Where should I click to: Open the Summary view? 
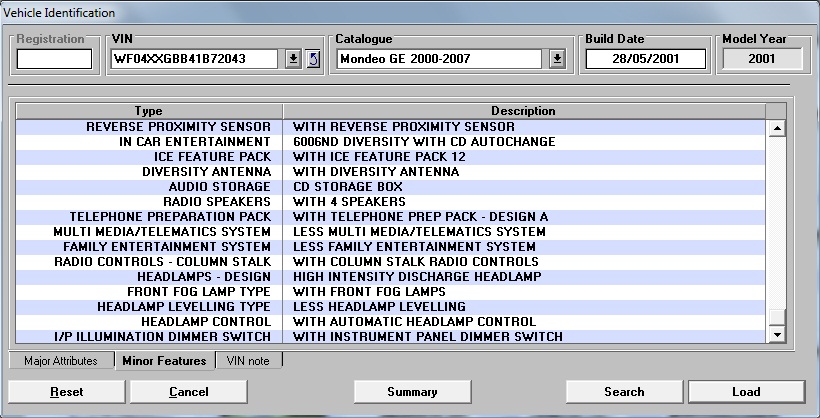(x=412, y=392)
